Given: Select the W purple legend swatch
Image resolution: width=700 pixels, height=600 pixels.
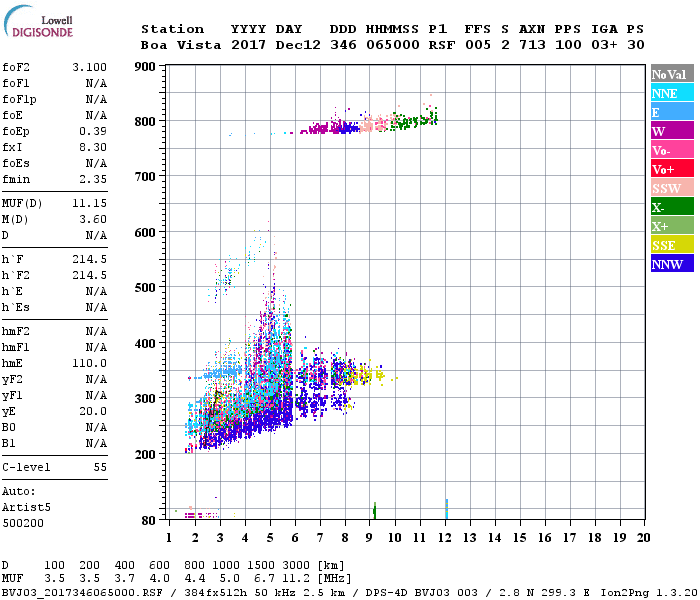Looking at the screenshot, I should [672, 130].
